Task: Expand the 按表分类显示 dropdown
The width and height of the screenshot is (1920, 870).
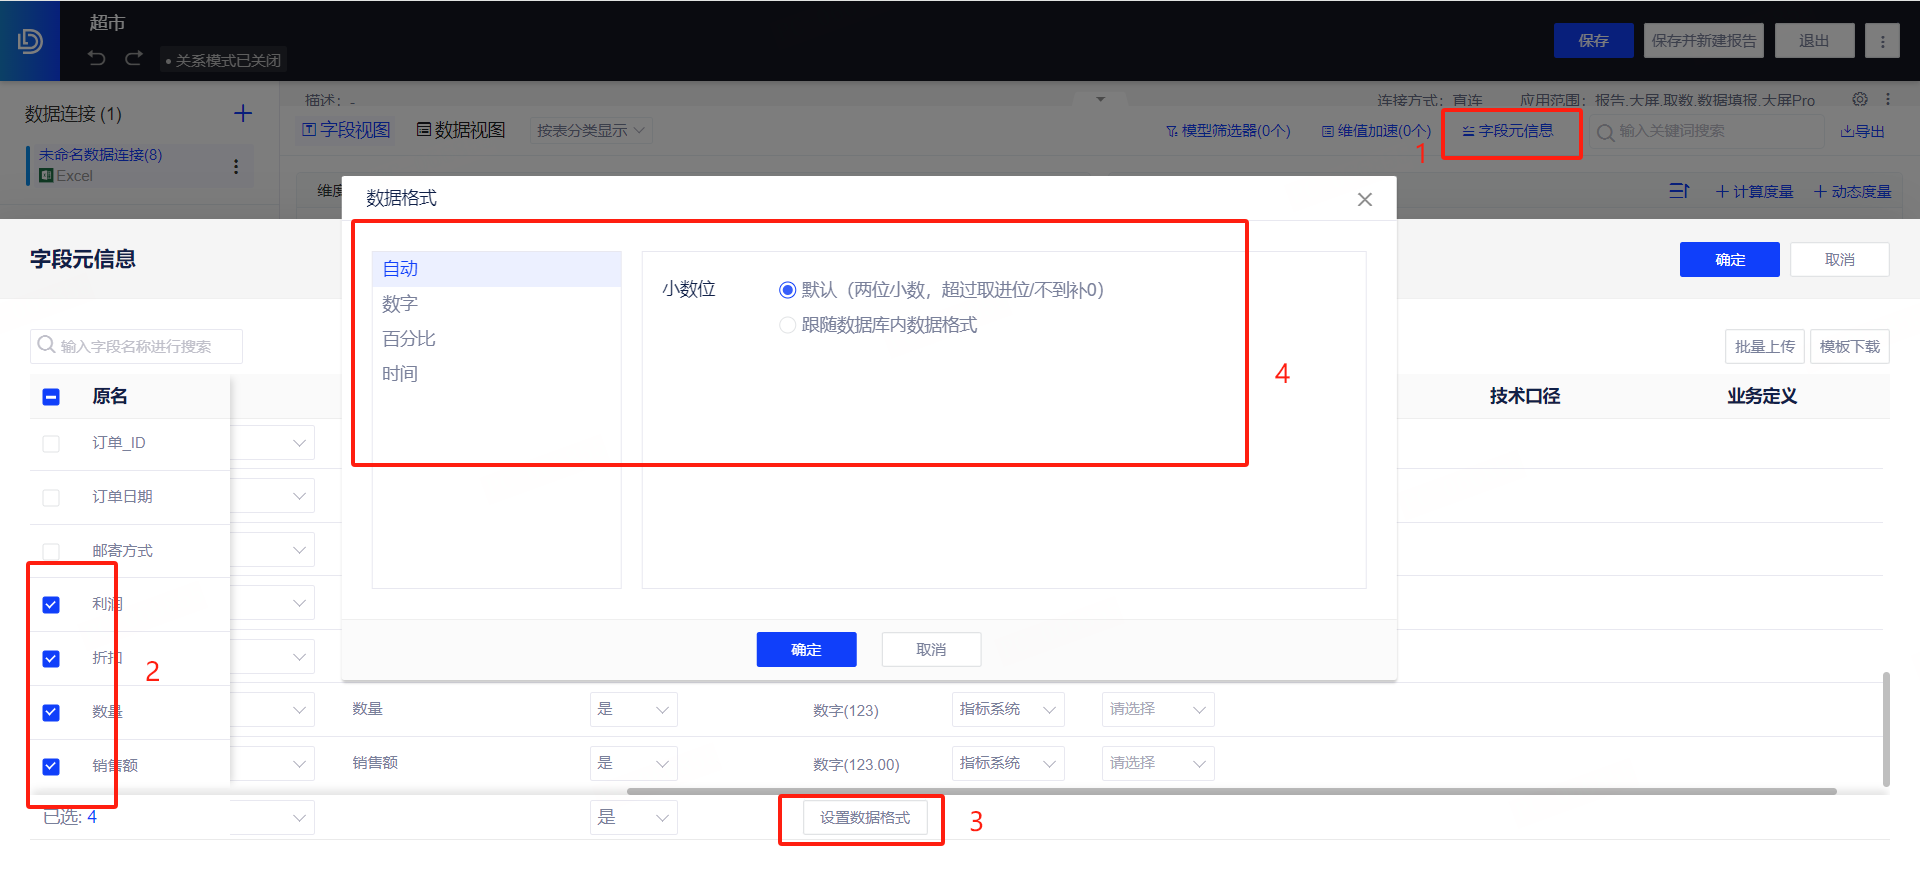Action: [x=590, y=131]
